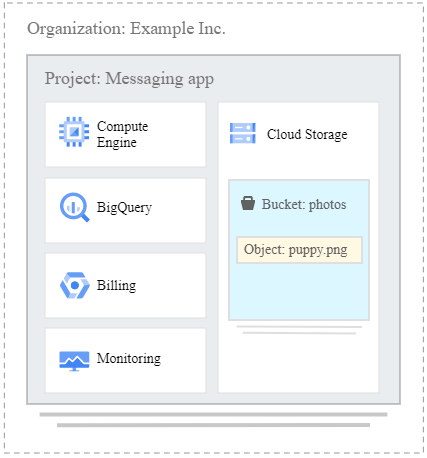The image size is (427, 458).
Task: Select the Object: puppy.png box
Action: 299,250
